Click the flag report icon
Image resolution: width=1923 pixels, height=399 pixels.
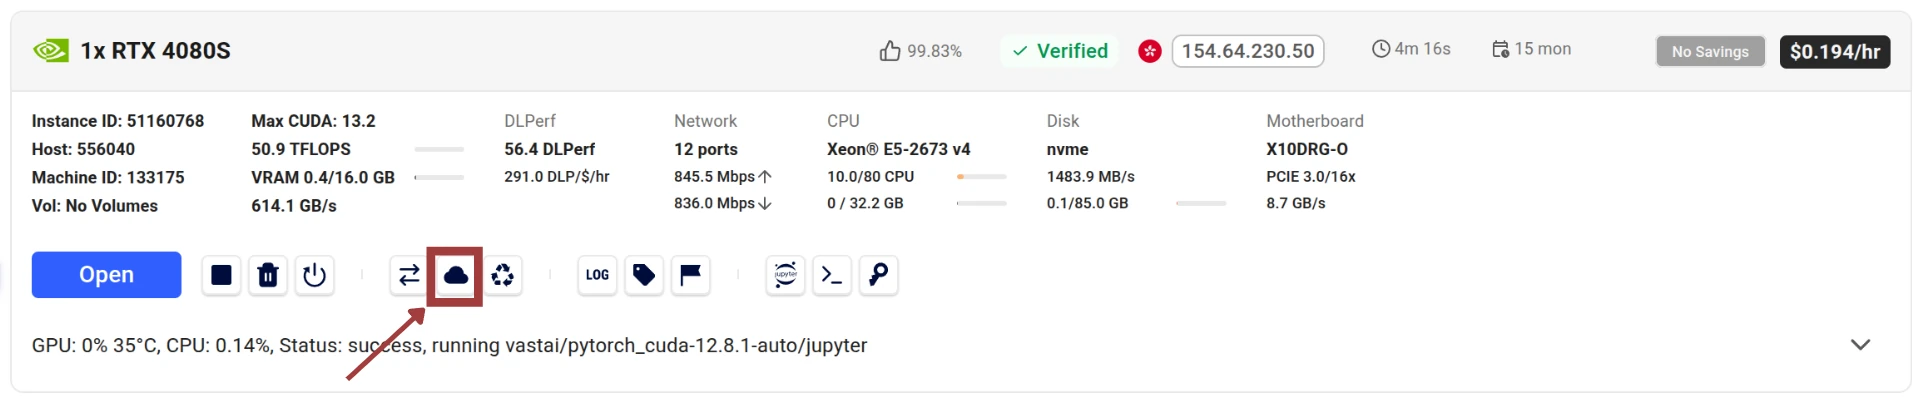click(691, 275)
